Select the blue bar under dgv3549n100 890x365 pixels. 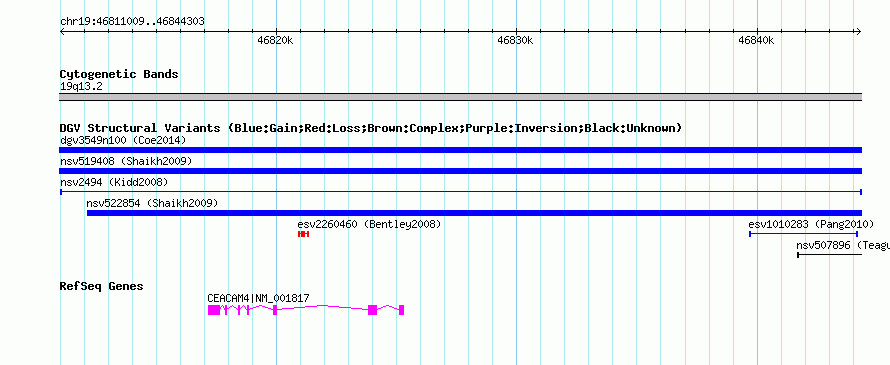point(460,150)
